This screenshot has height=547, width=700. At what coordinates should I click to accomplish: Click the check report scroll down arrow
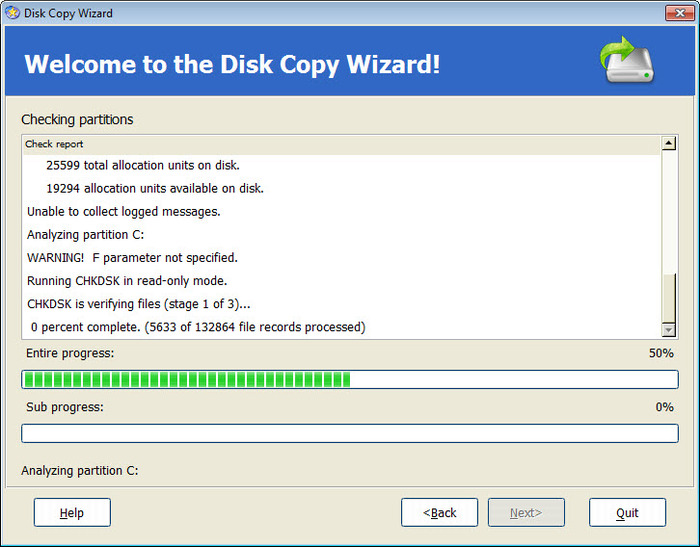tap(668, 330)
